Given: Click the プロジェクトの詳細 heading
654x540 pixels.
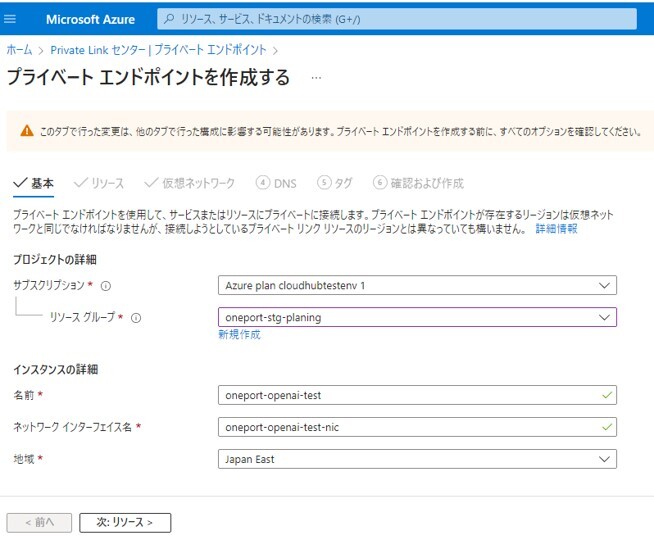Looking at the screenshot, I should pyautogui.click(x=55, y=259).
